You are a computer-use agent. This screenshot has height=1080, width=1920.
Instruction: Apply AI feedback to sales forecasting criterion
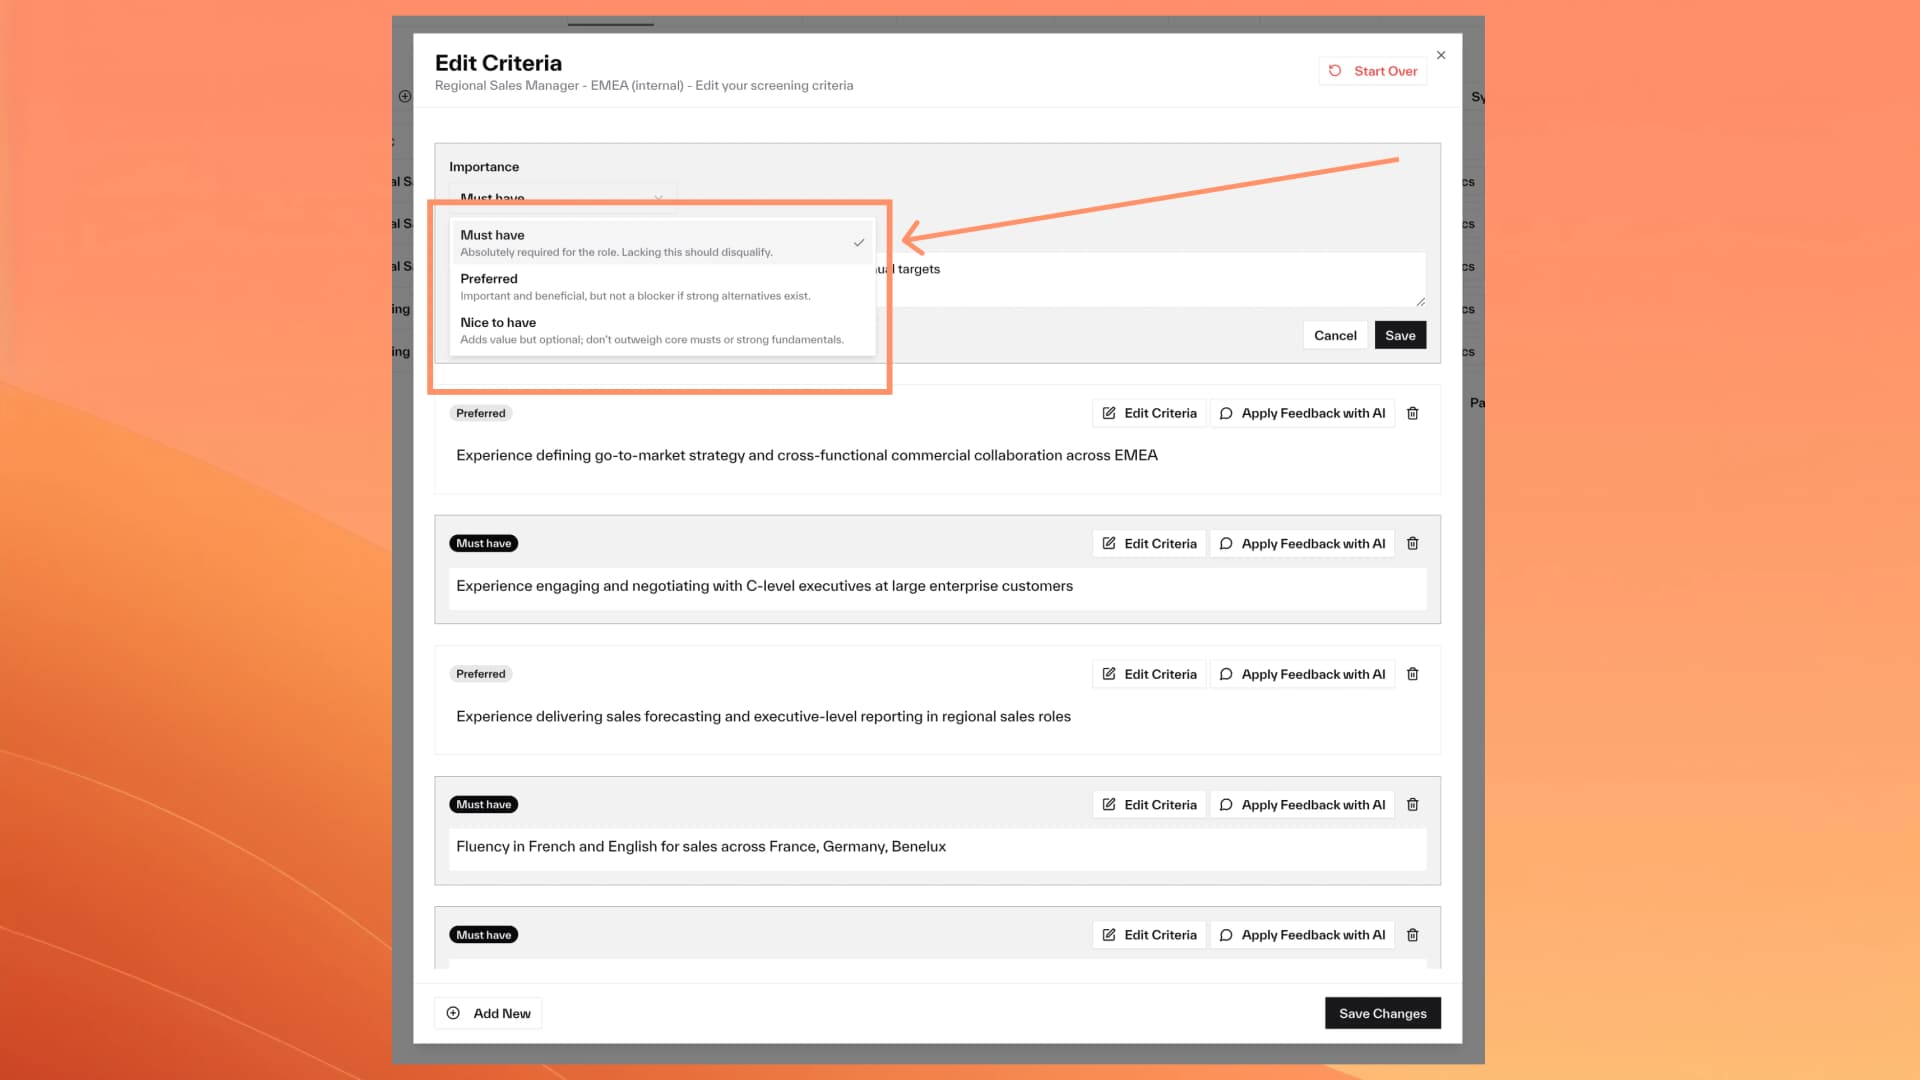1302,674
